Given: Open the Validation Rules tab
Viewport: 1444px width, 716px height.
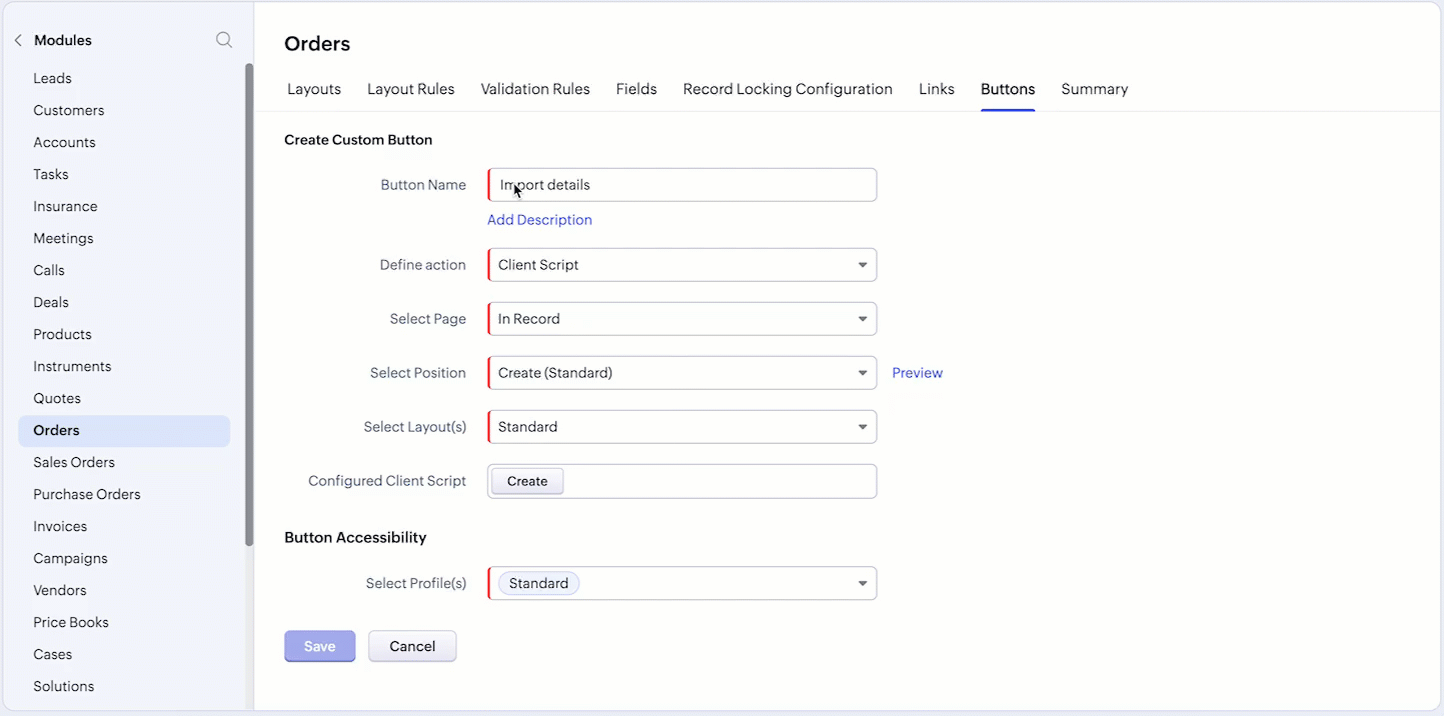Looking at the screenshot, I should click(x=535, y=89).
